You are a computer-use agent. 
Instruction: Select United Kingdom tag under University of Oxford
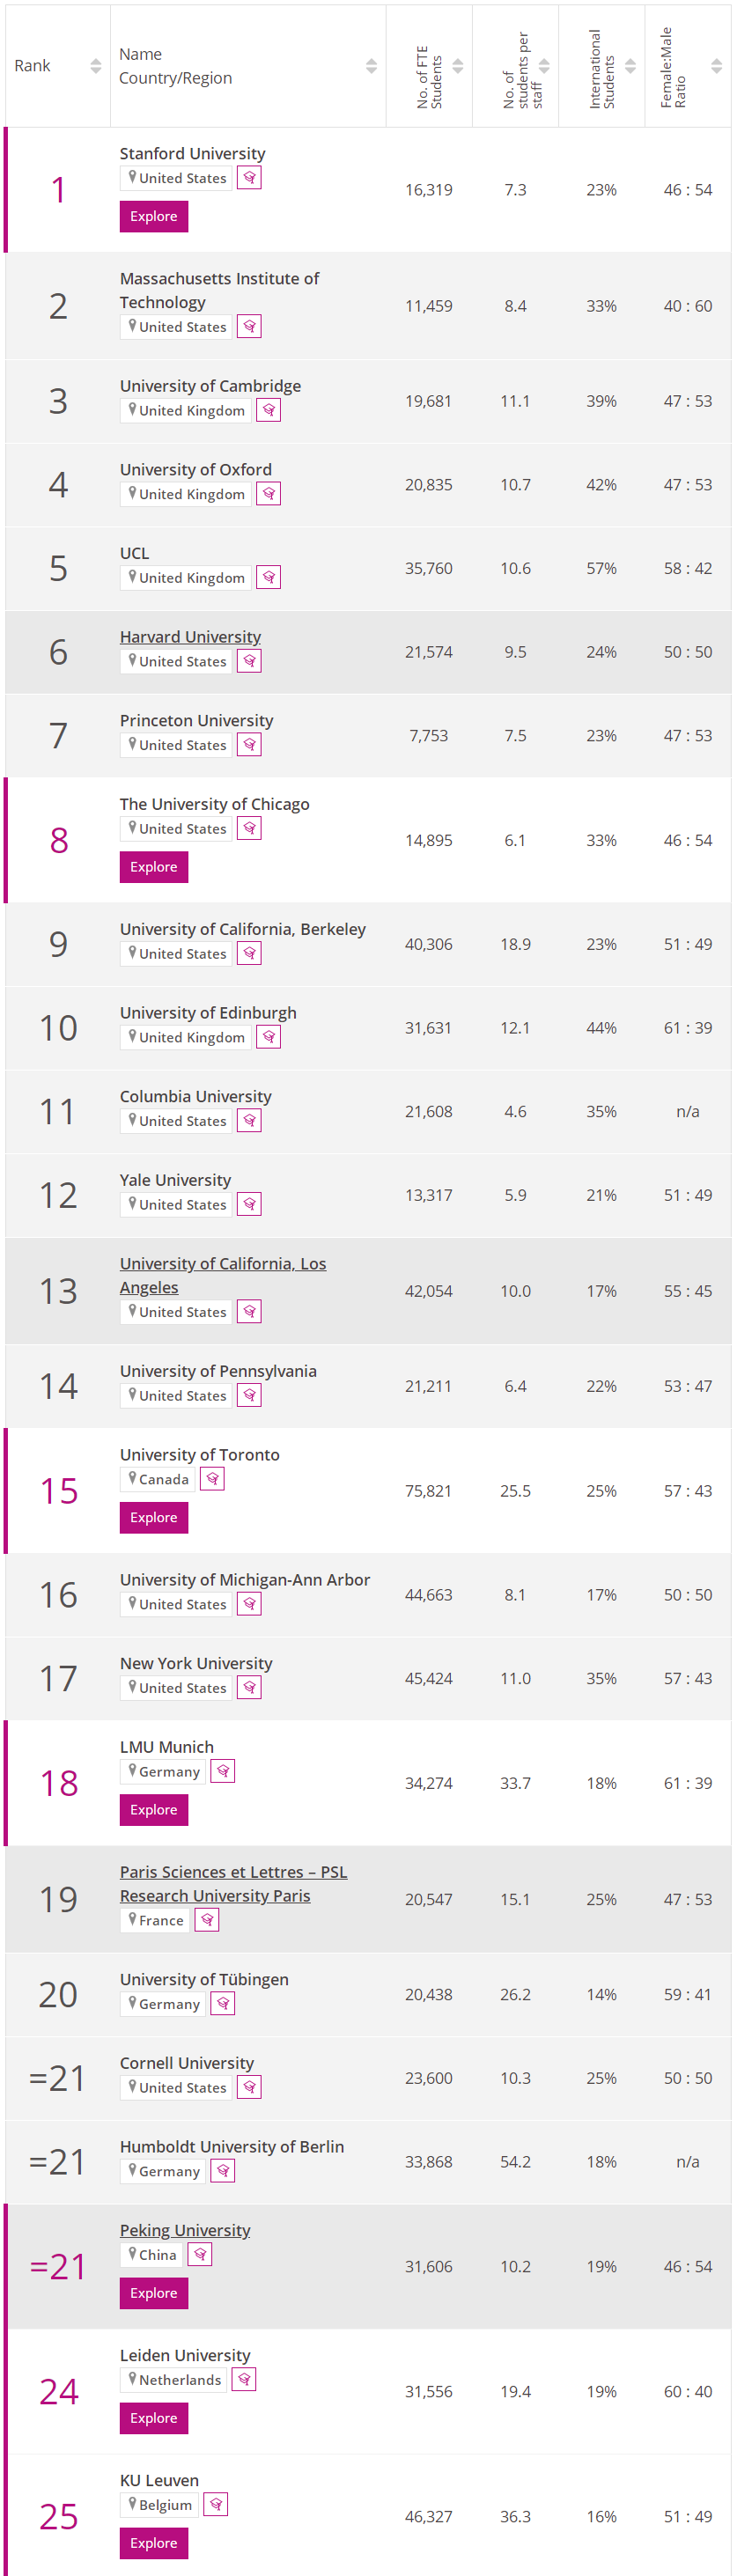pyautogui.click(x=186, y=494)
